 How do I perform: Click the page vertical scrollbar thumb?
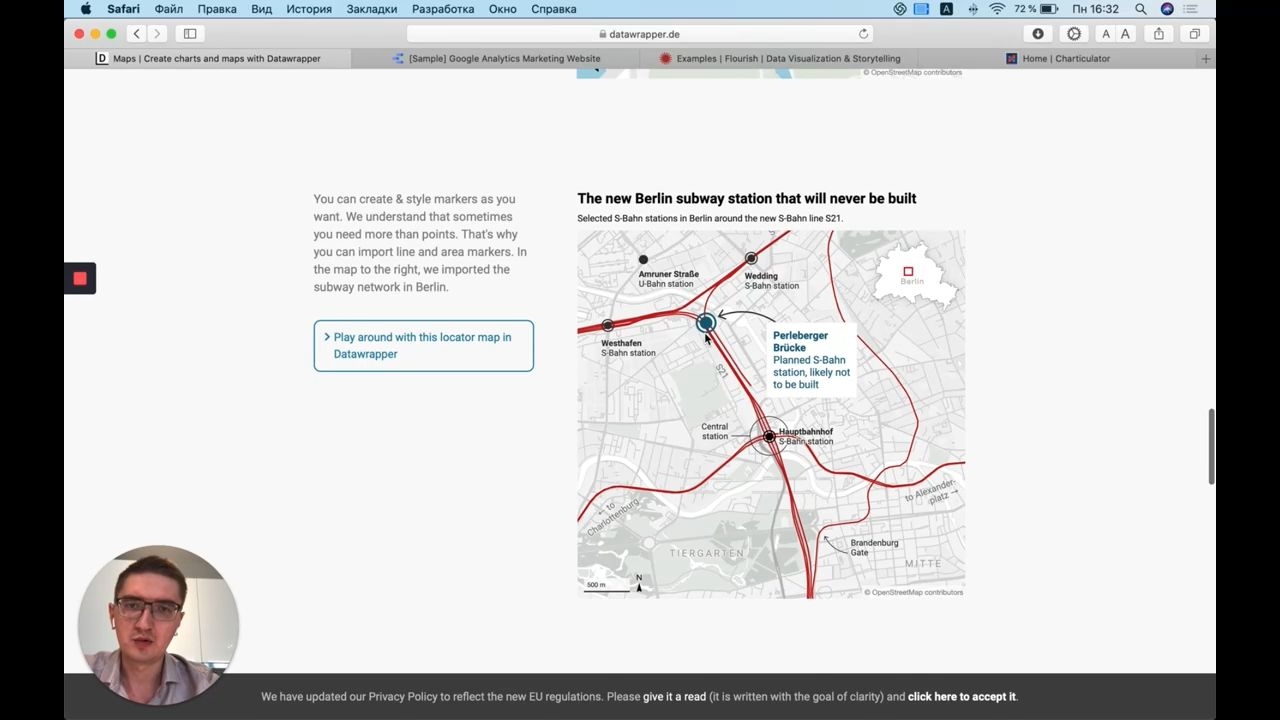tap(1211, 446)
